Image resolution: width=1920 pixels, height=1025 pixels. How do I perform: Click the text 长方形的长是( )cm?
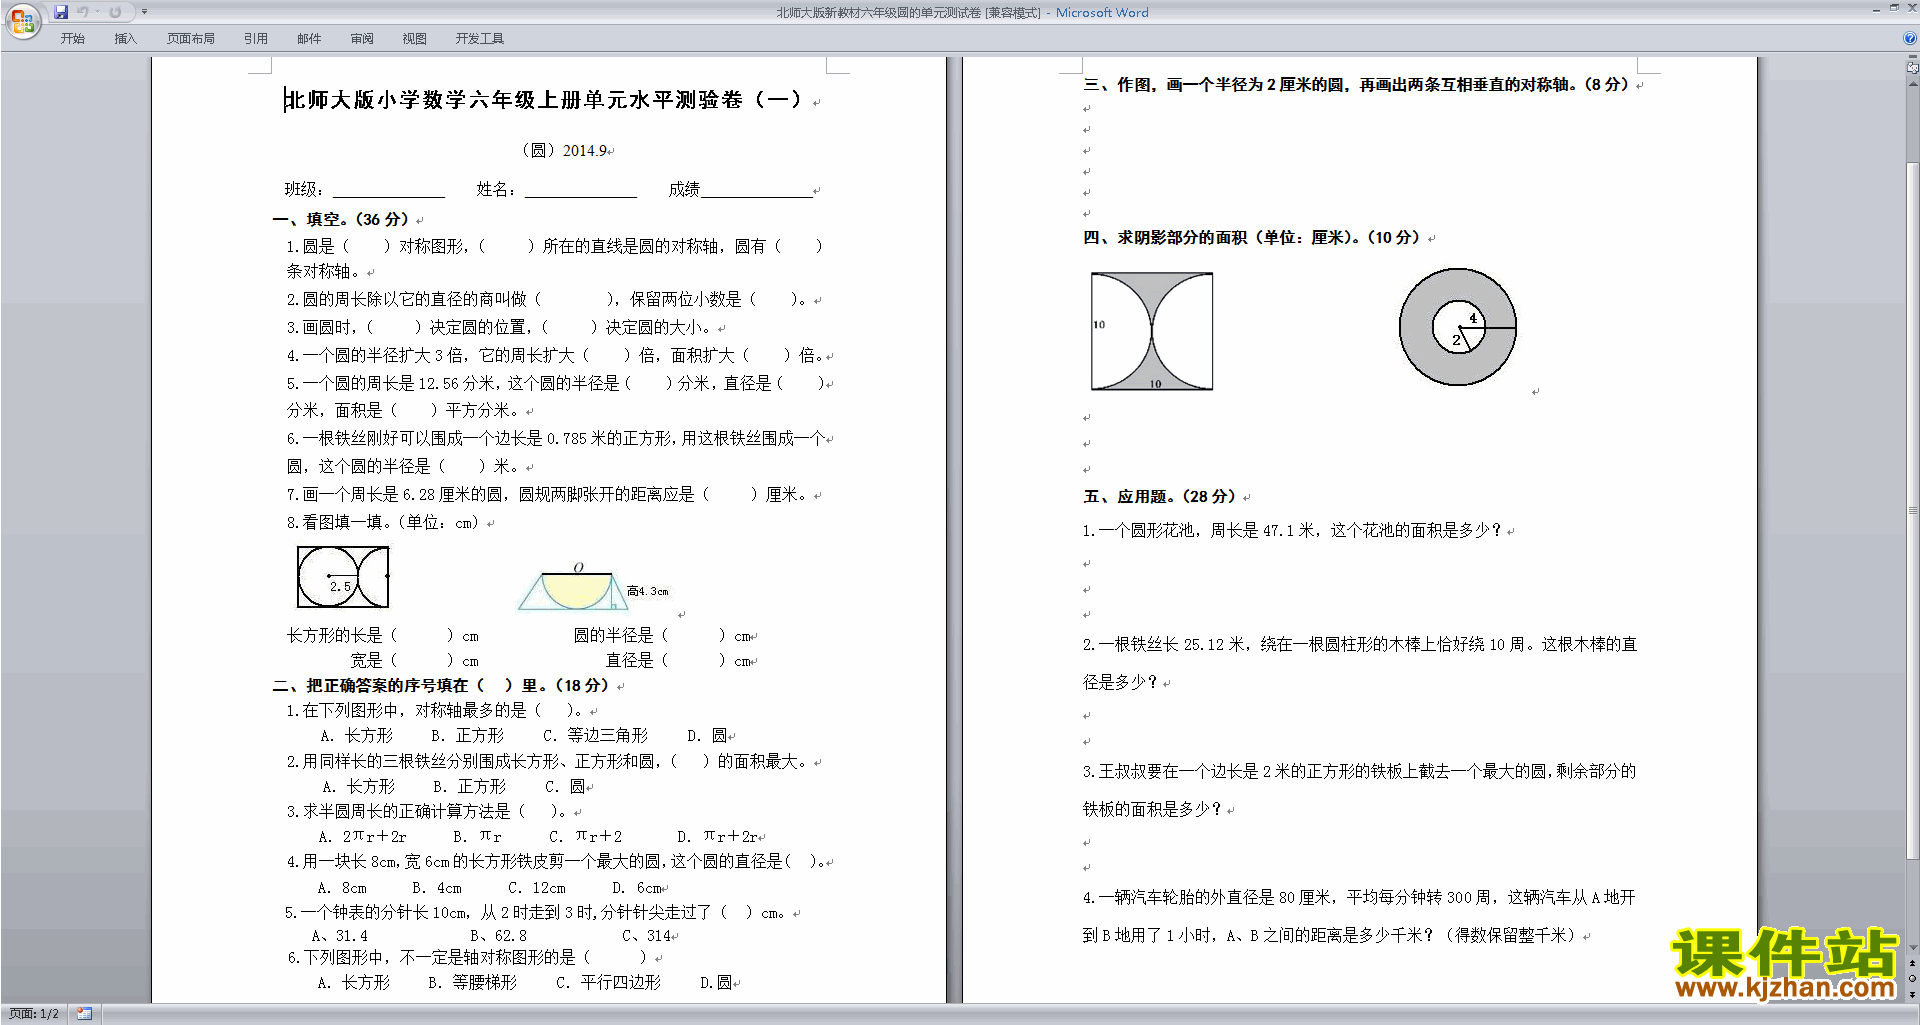click(382, 635)
